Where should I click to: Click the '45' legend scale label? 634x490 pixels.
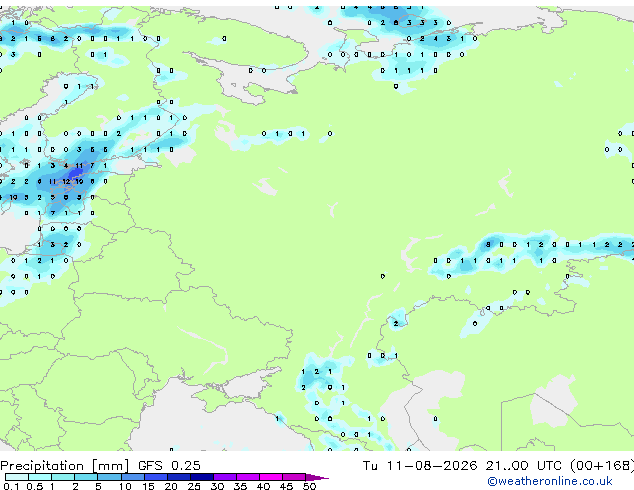click(286, 486)
